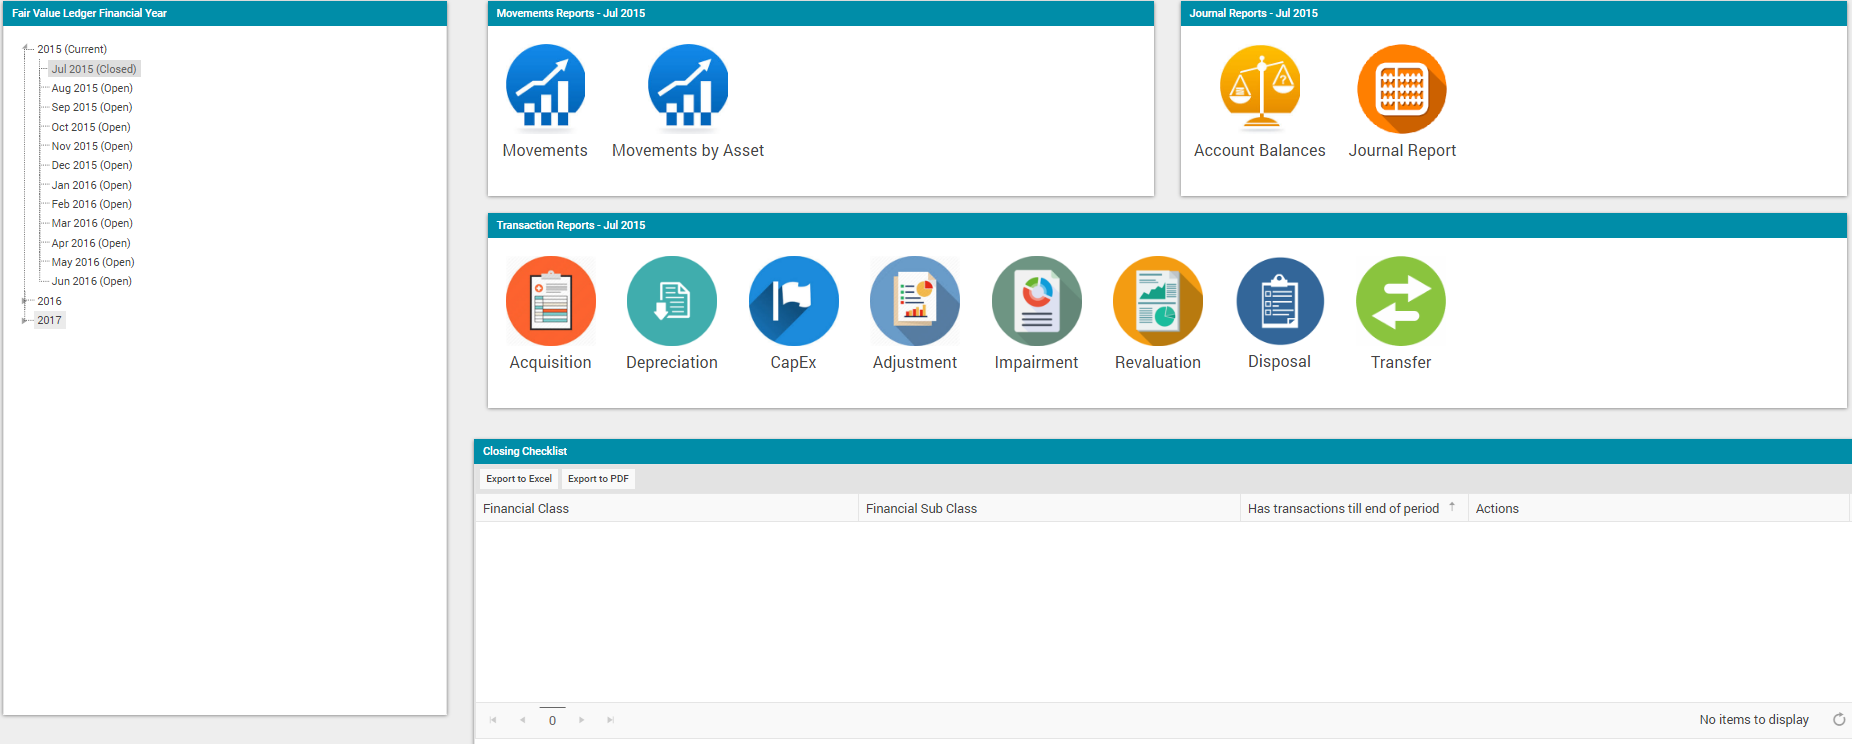The image size is (1852, 744).
Task: Go to previous page of checklist
Action: pos(522,720)
